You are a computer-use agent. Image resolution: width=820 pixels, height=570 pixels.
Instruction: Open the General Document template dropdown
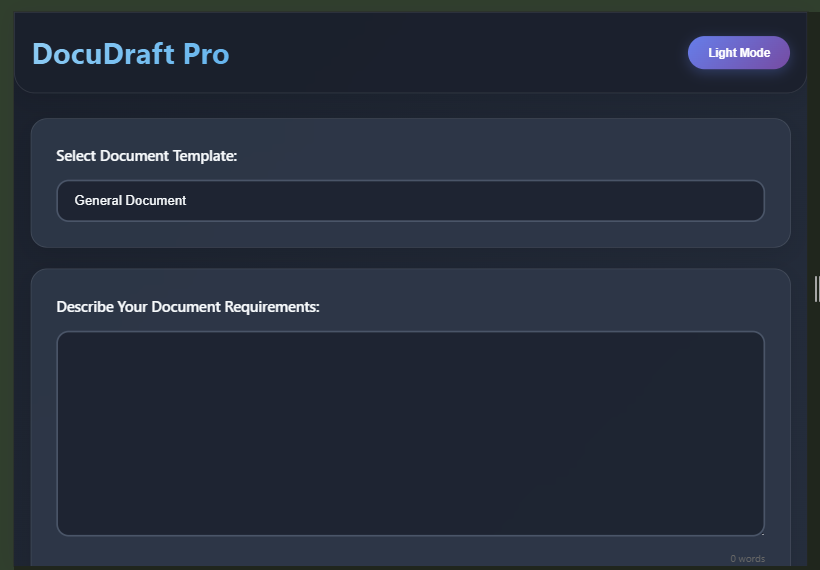point(411,201)
